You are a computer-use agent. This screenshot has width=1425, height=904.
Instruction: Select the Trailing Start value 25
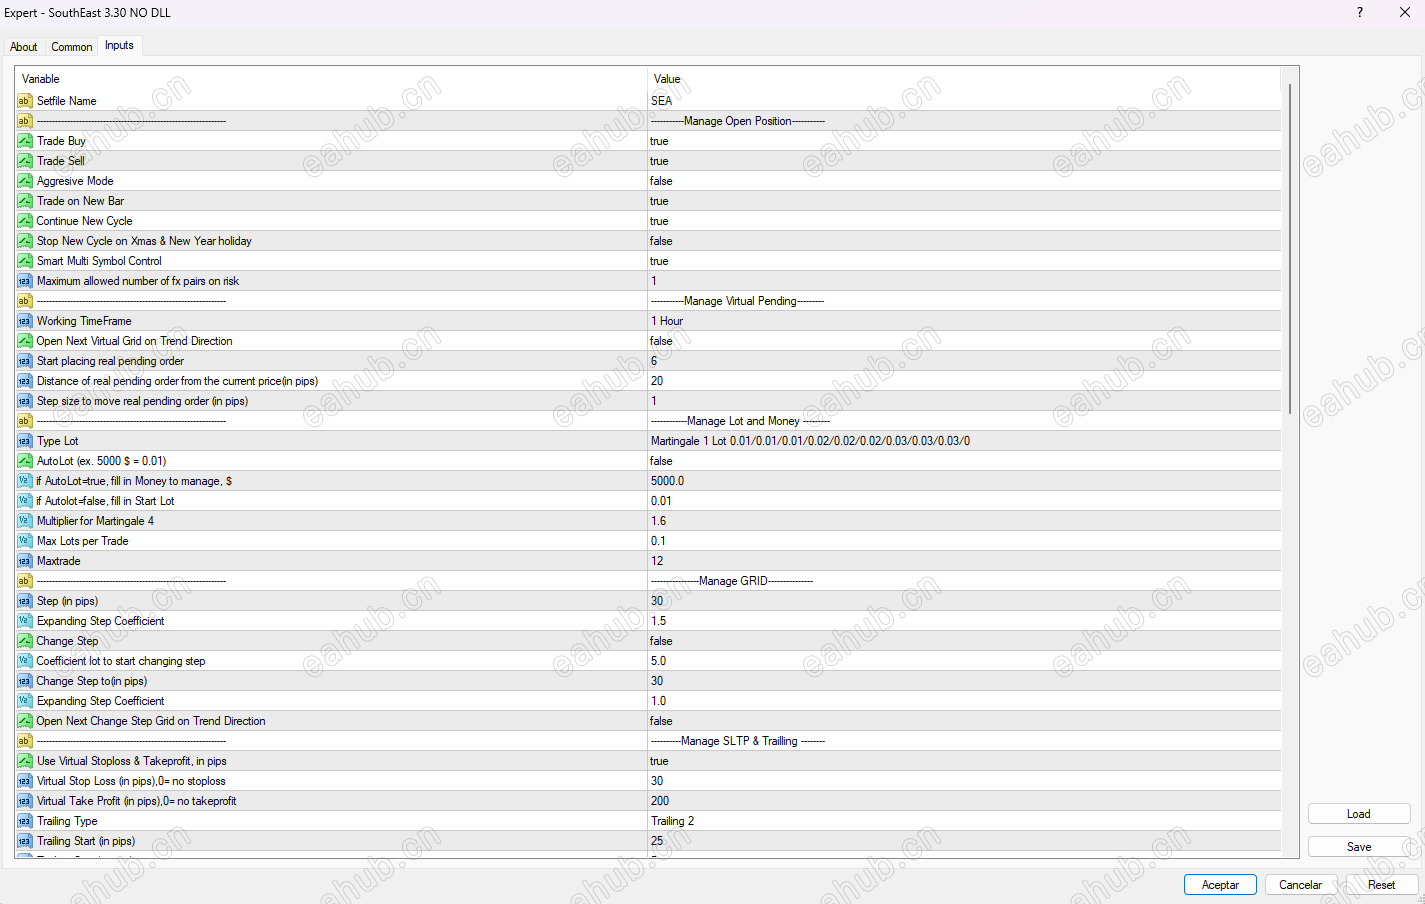[657, 841]
